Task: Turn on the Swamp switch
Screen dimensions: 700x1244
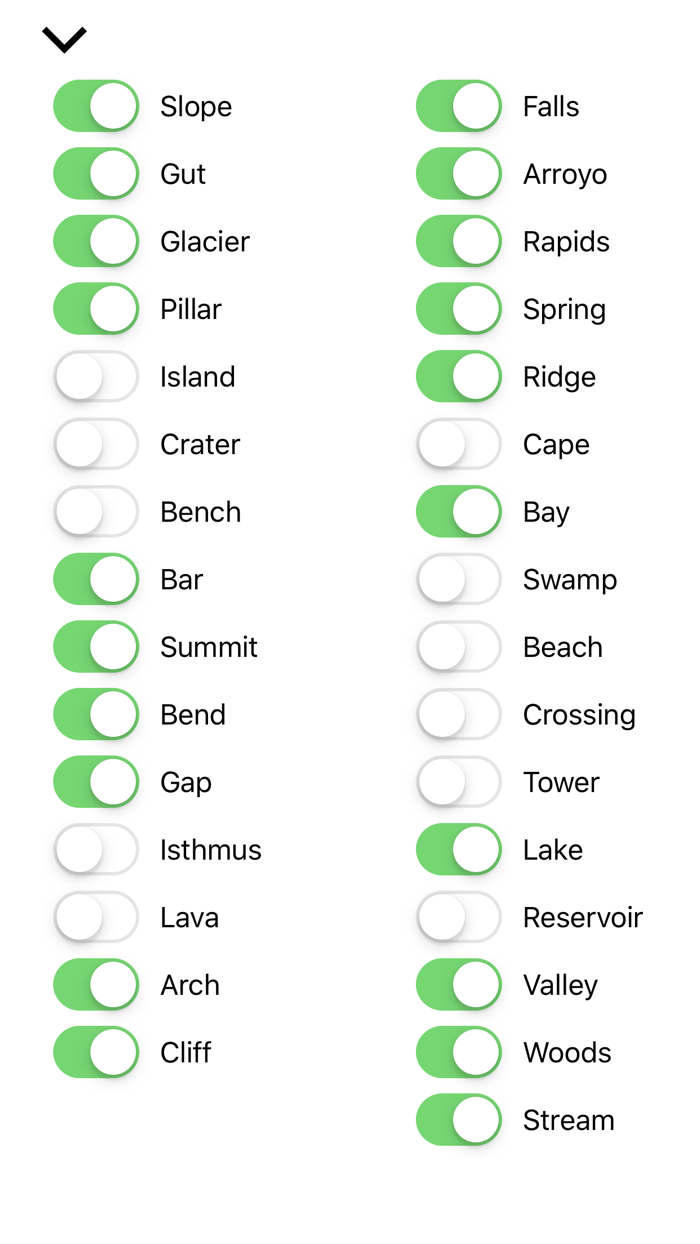Action: 459,579
